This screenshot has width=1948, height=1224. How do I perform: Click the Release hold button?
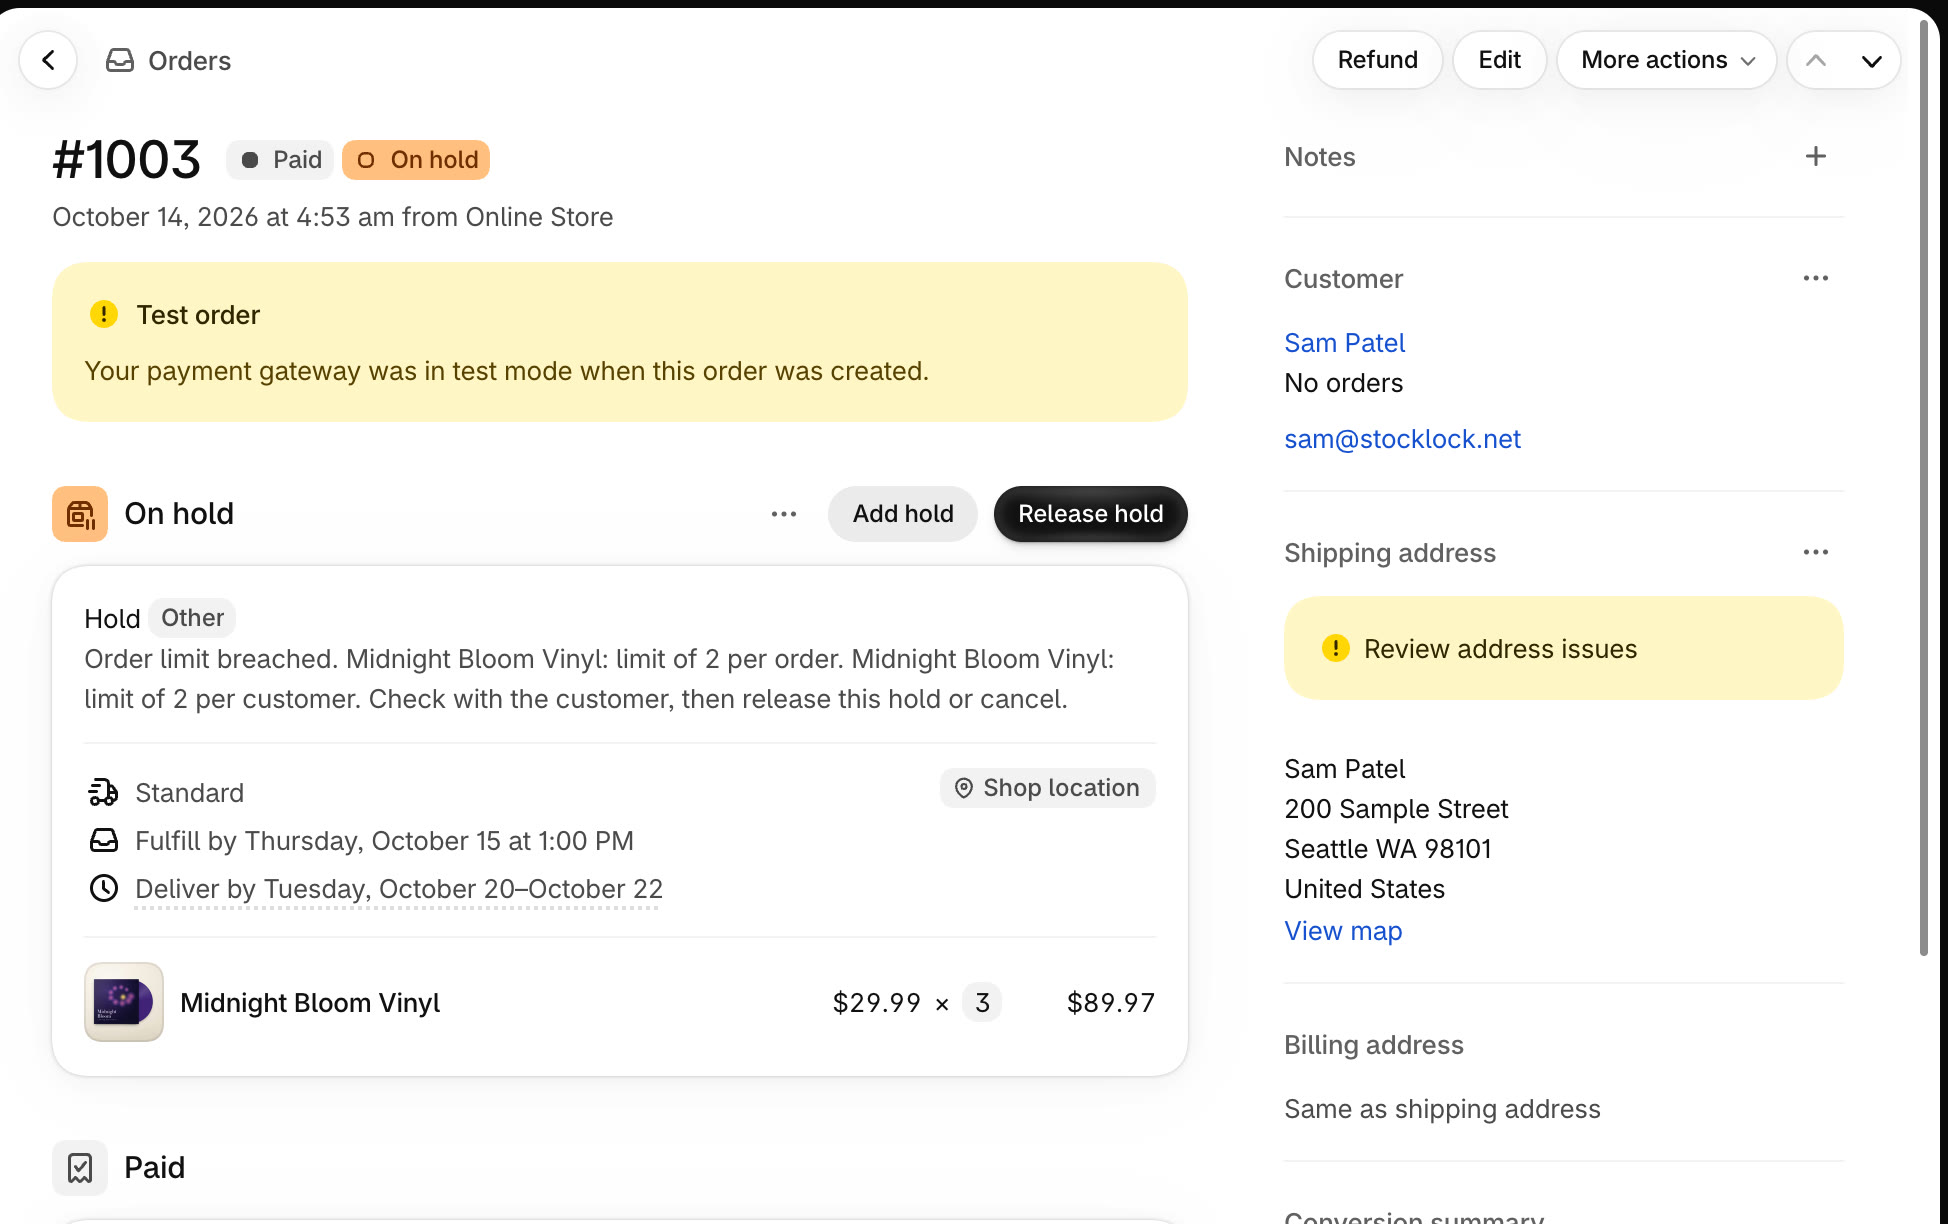click(x=1090, y=514)
